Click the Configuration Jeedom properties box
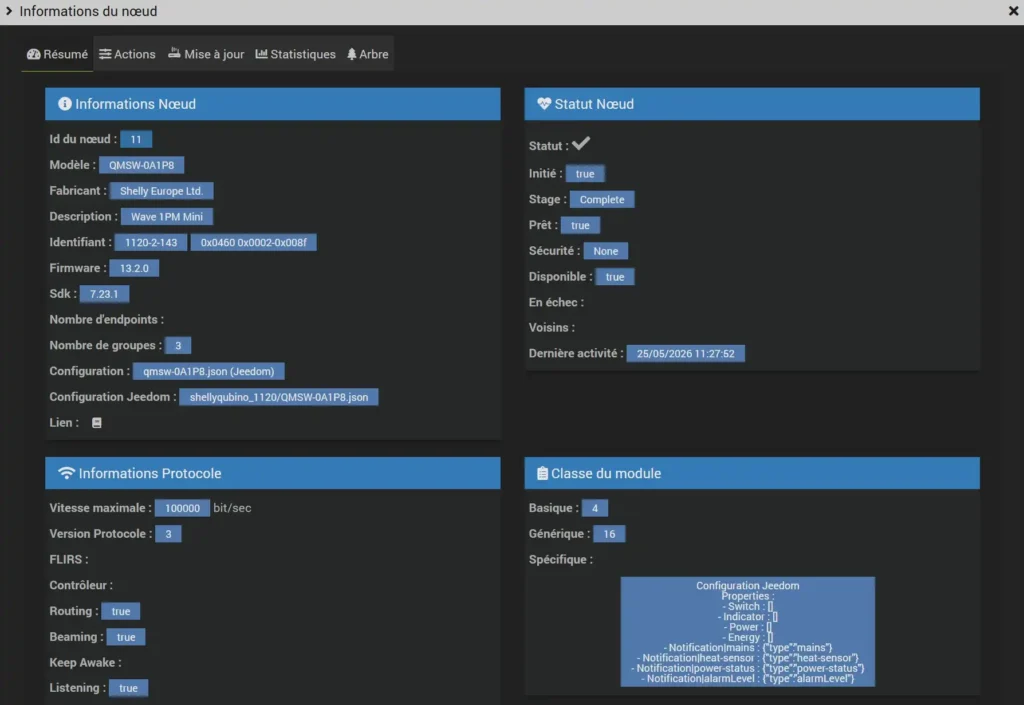1024x705 pixels. tap(747, 631)
